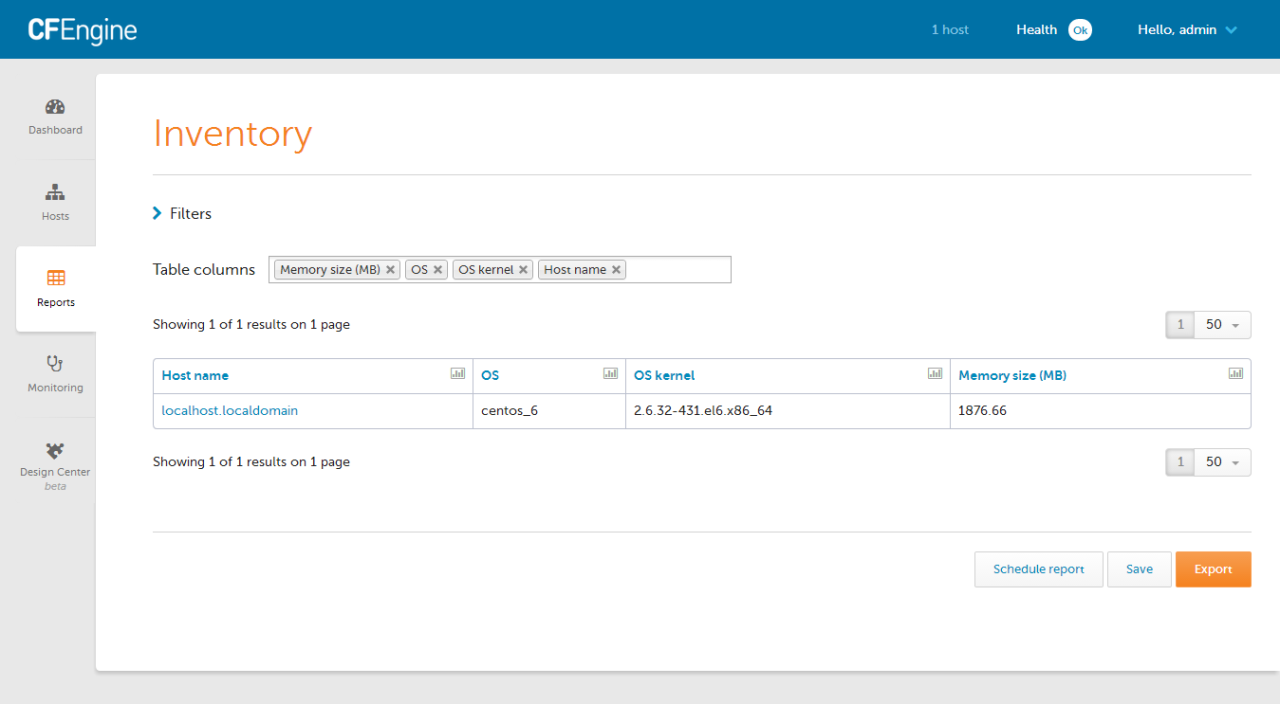The height and width of the screenshot is (704, 1280).
Task: Open the Dashboard page from the sidebar
Action: [55, 115]
